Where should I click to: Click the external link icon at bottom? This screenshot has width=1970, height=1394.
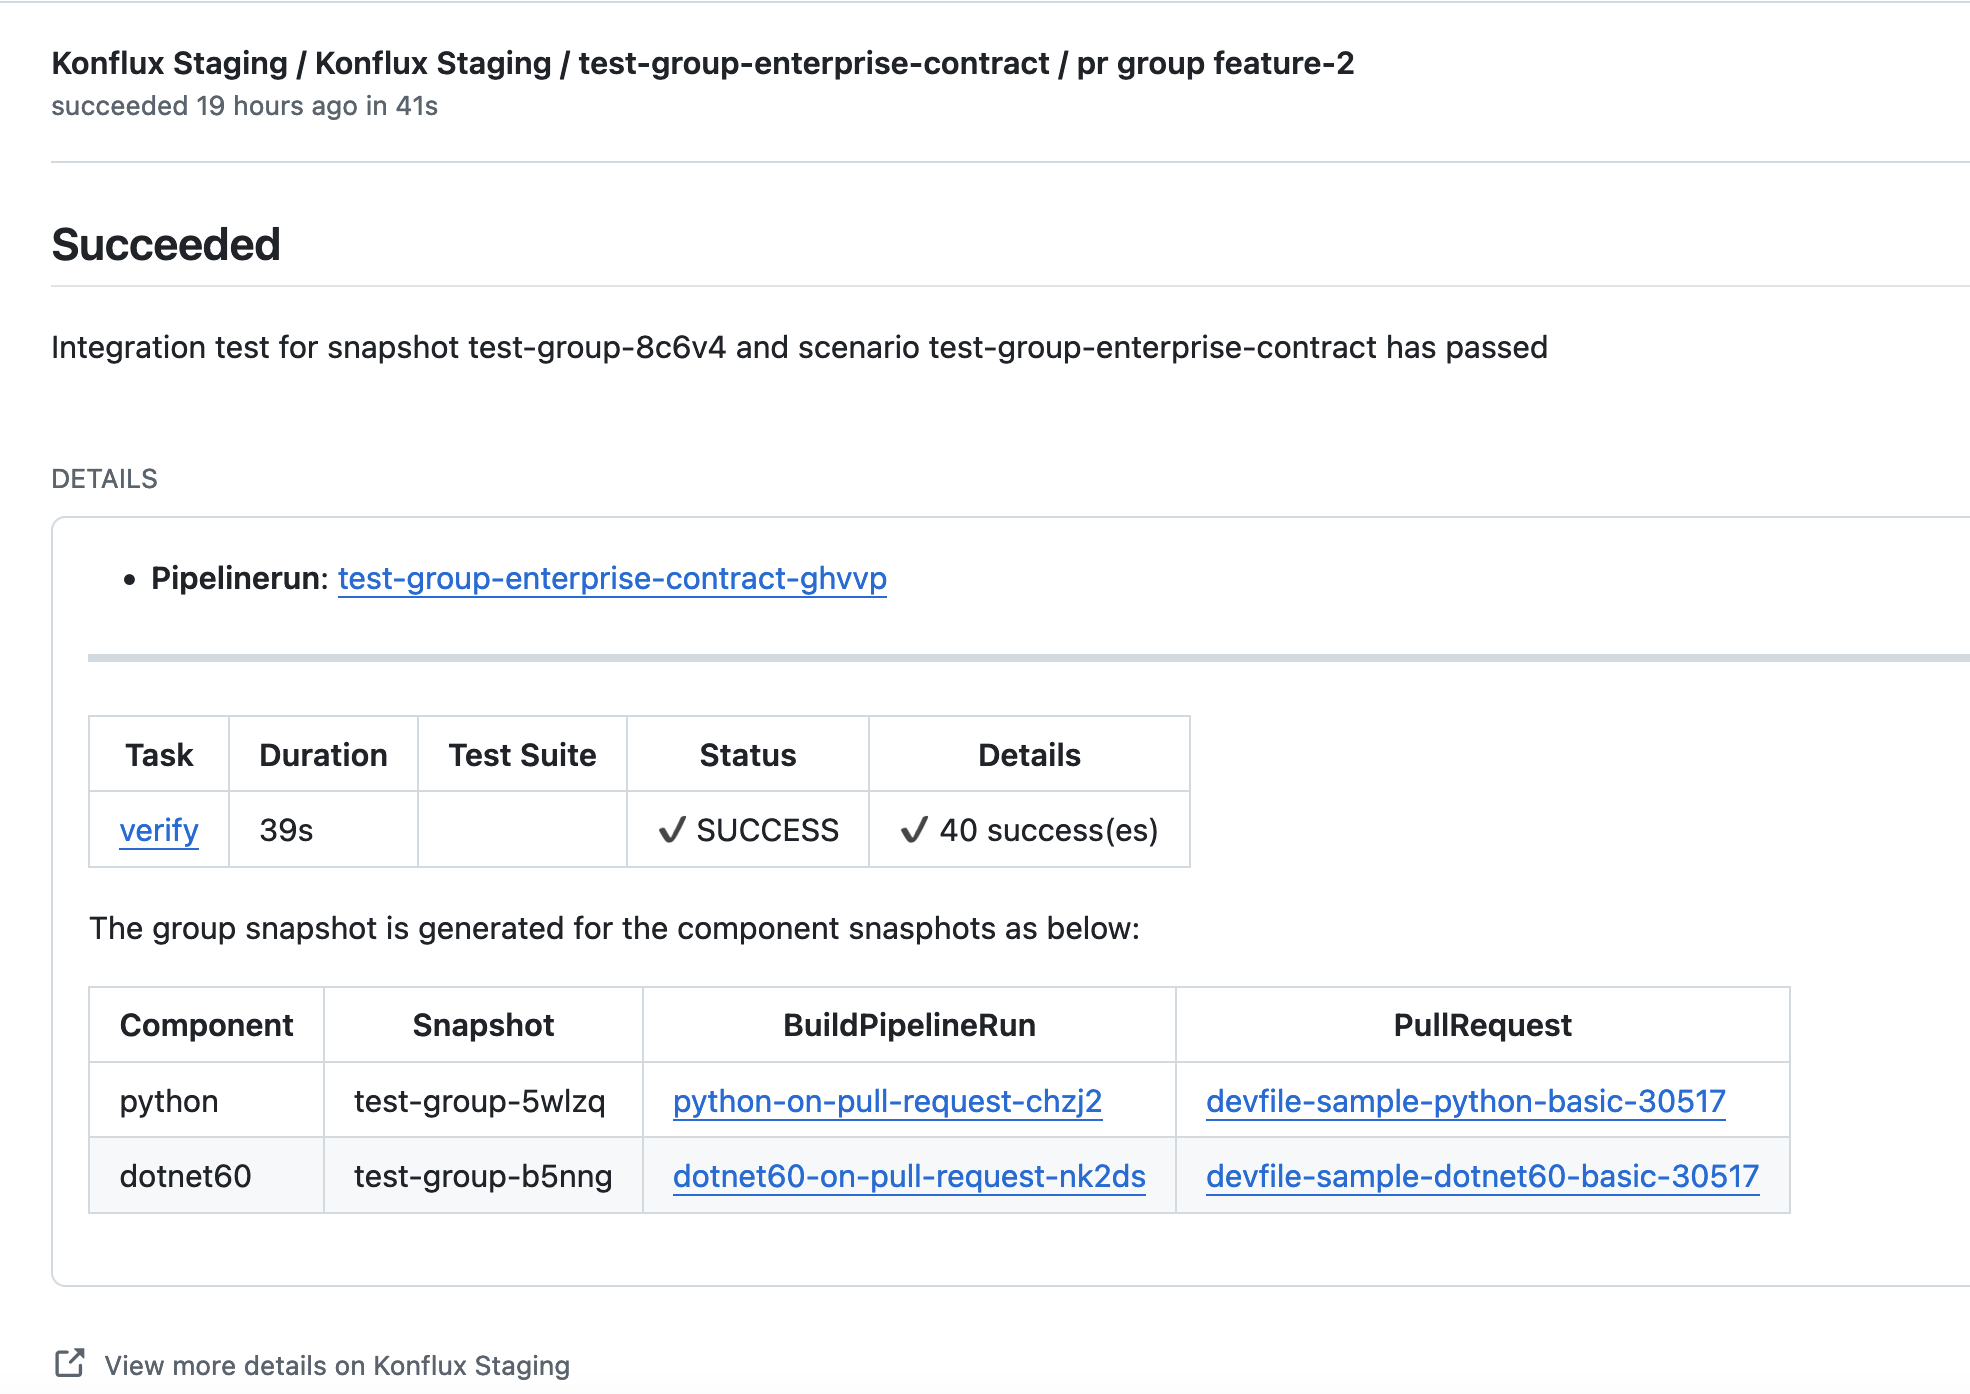tap(69, 1363)
